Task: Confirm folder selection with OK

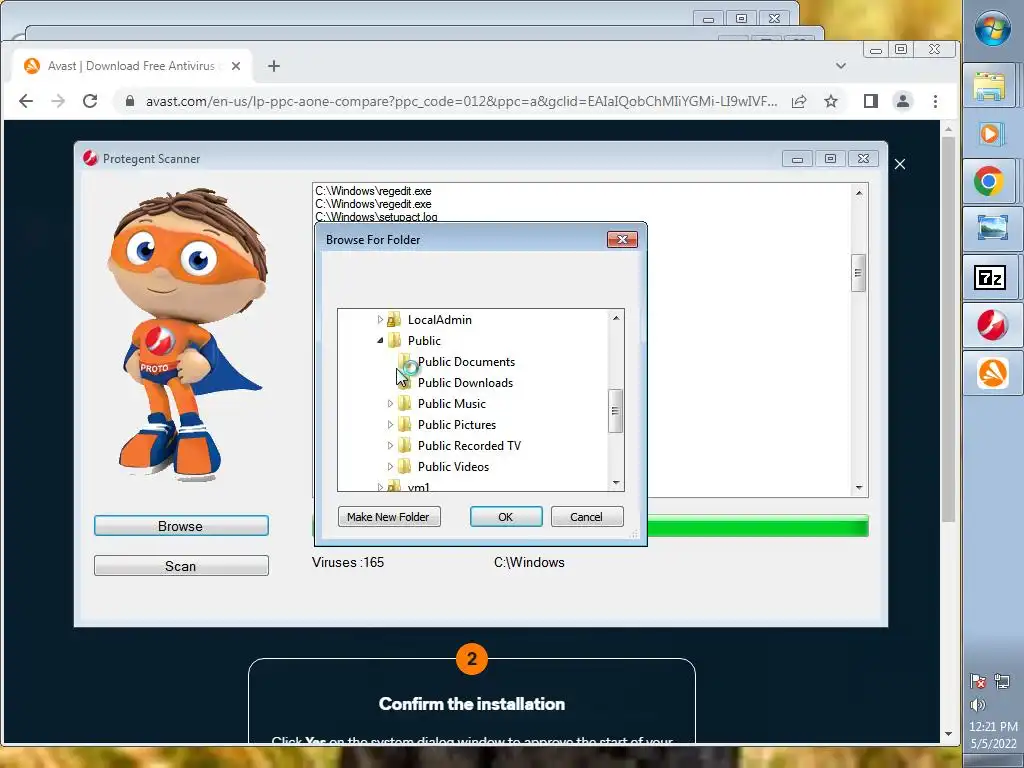Action: point(505,517)
